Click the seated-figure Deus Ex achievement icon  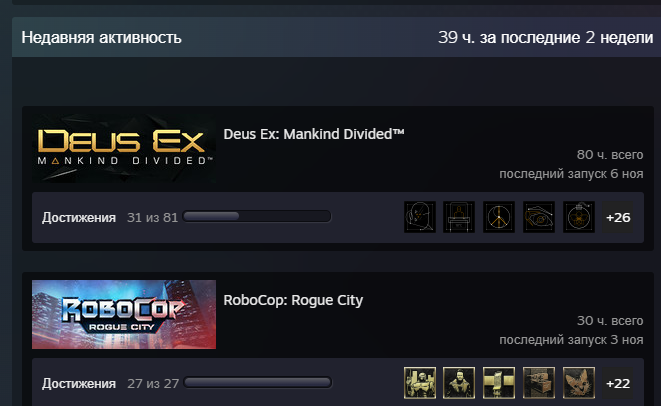pyautogui.click(x=459, y=217)
